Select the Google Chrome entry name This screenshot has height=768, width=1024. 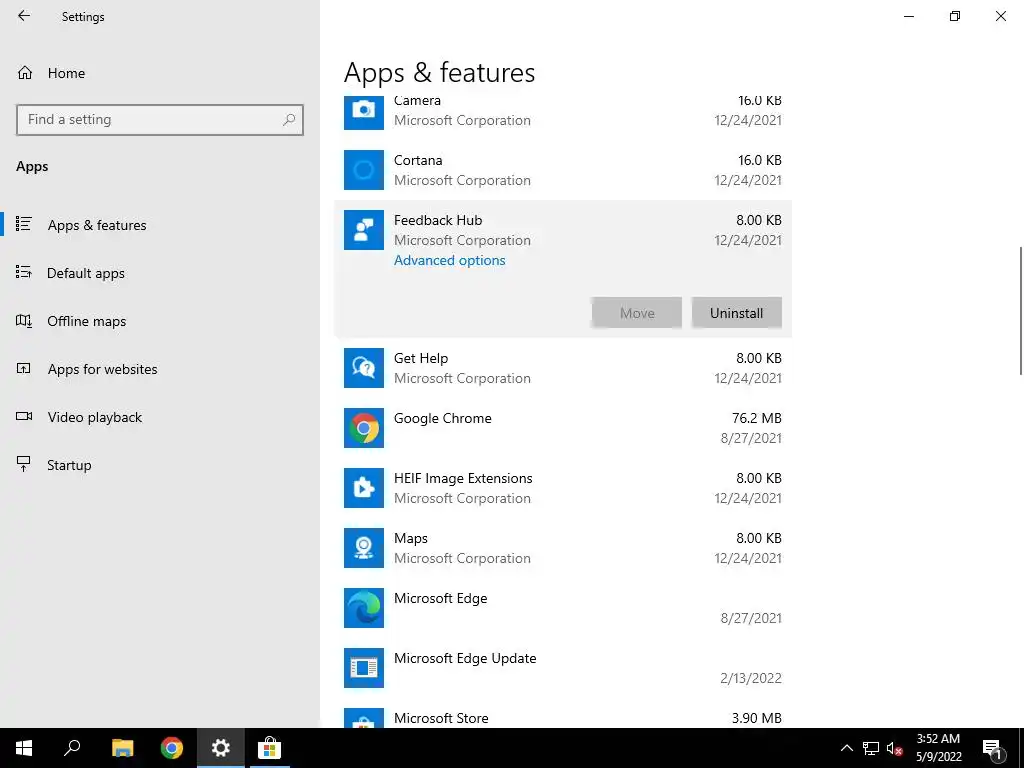tap(443, 419)
